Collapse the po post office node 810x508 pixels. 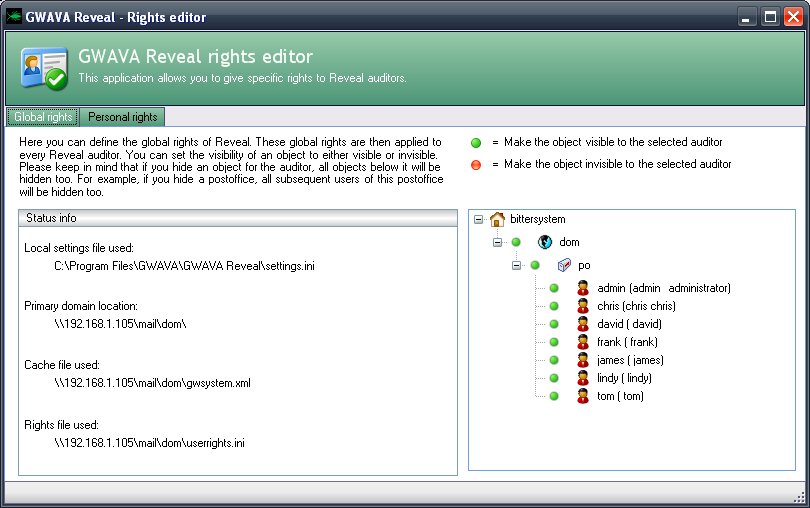tap(517, 265)
